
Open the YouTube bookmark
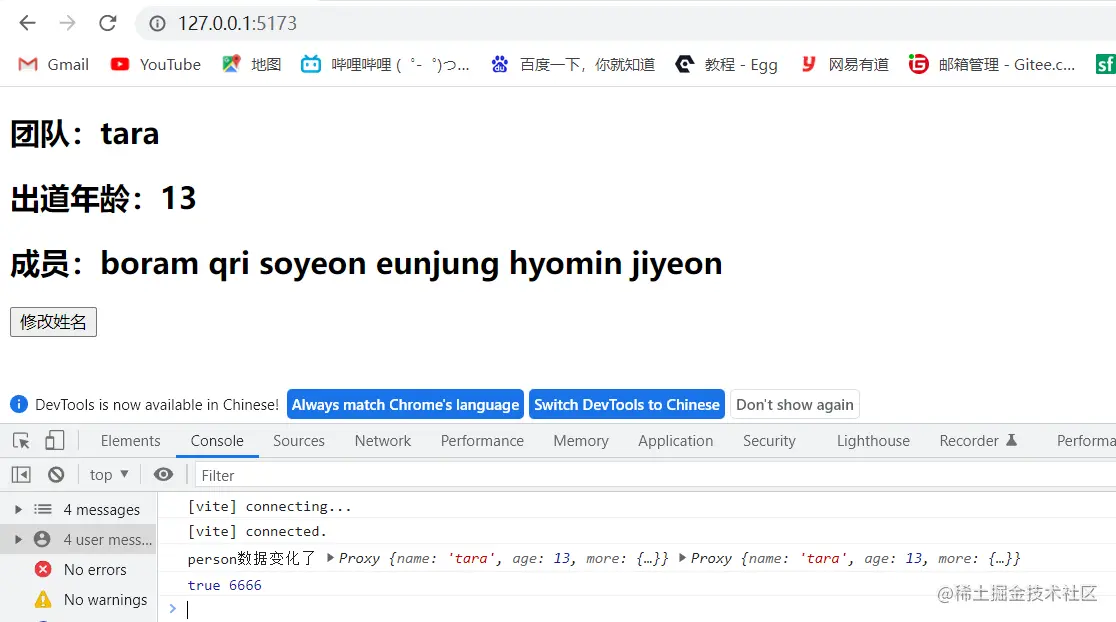coord(156,65)
